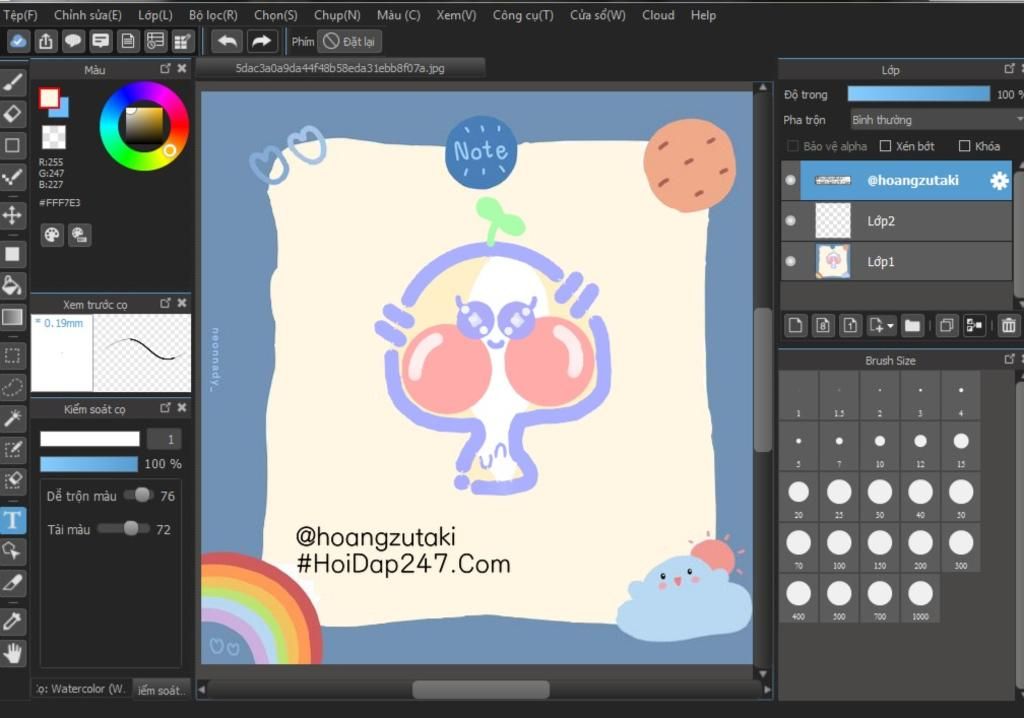Select the Gradient tool
This screenshot has height=718, width=1024.
pos(12,318)
